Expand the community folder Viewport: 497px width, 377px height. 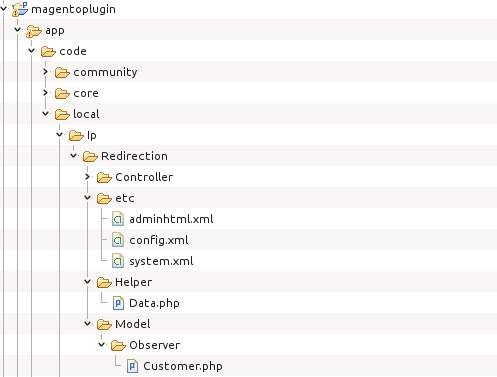click(46, 72)
